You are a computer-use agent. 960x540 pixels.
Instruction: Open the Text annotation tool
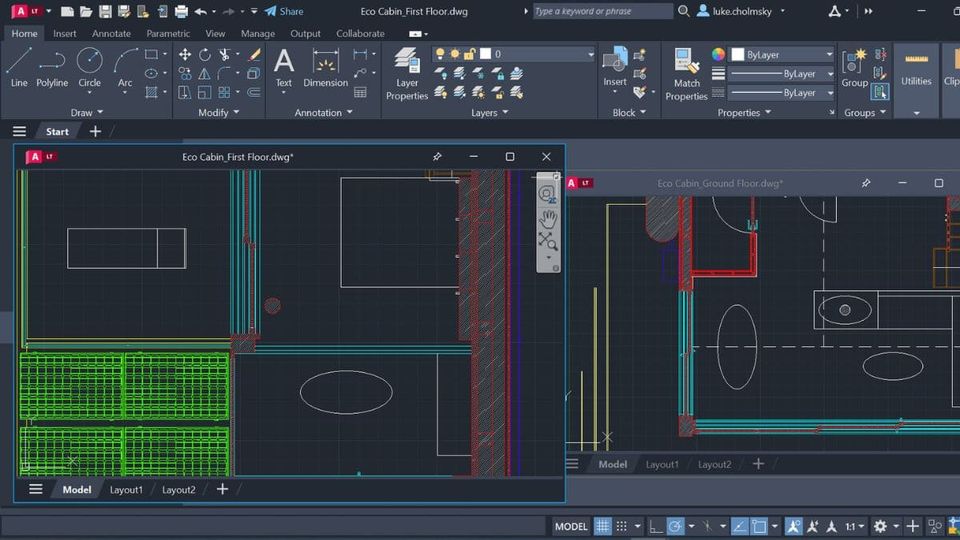[283, 67]
